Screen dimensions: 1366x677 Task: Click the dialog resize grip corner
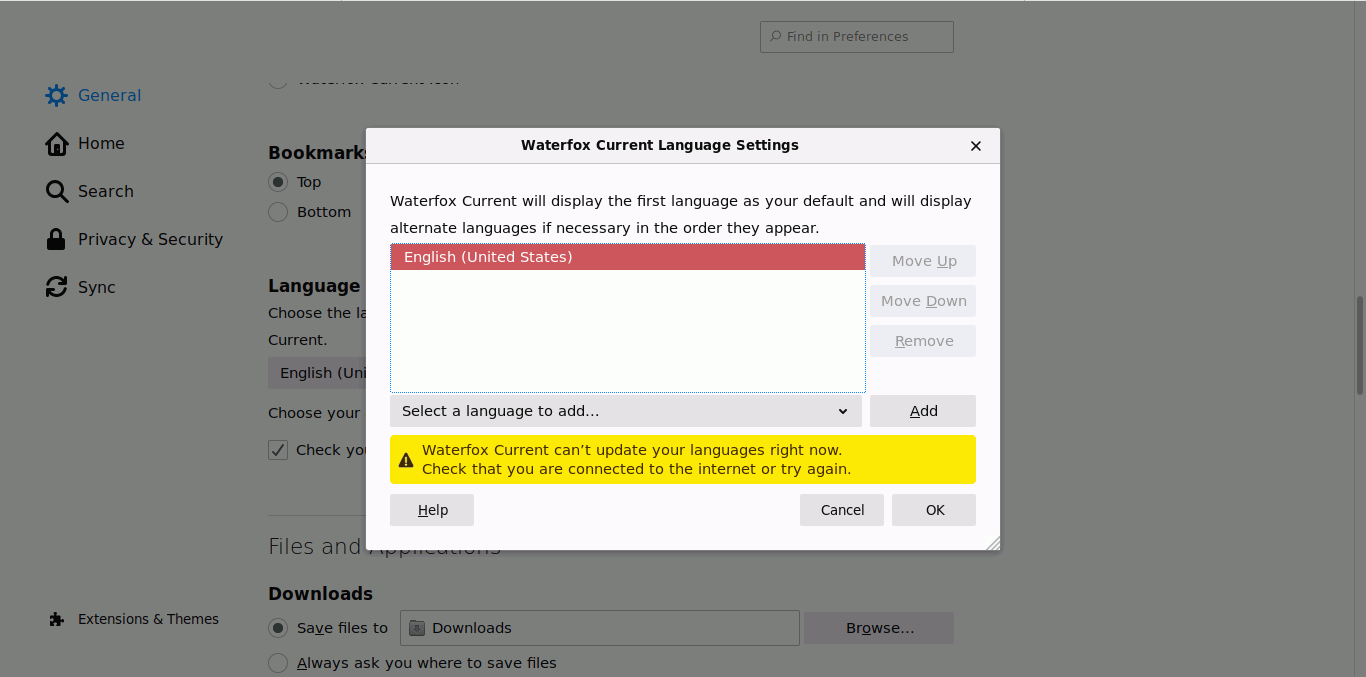992,543
